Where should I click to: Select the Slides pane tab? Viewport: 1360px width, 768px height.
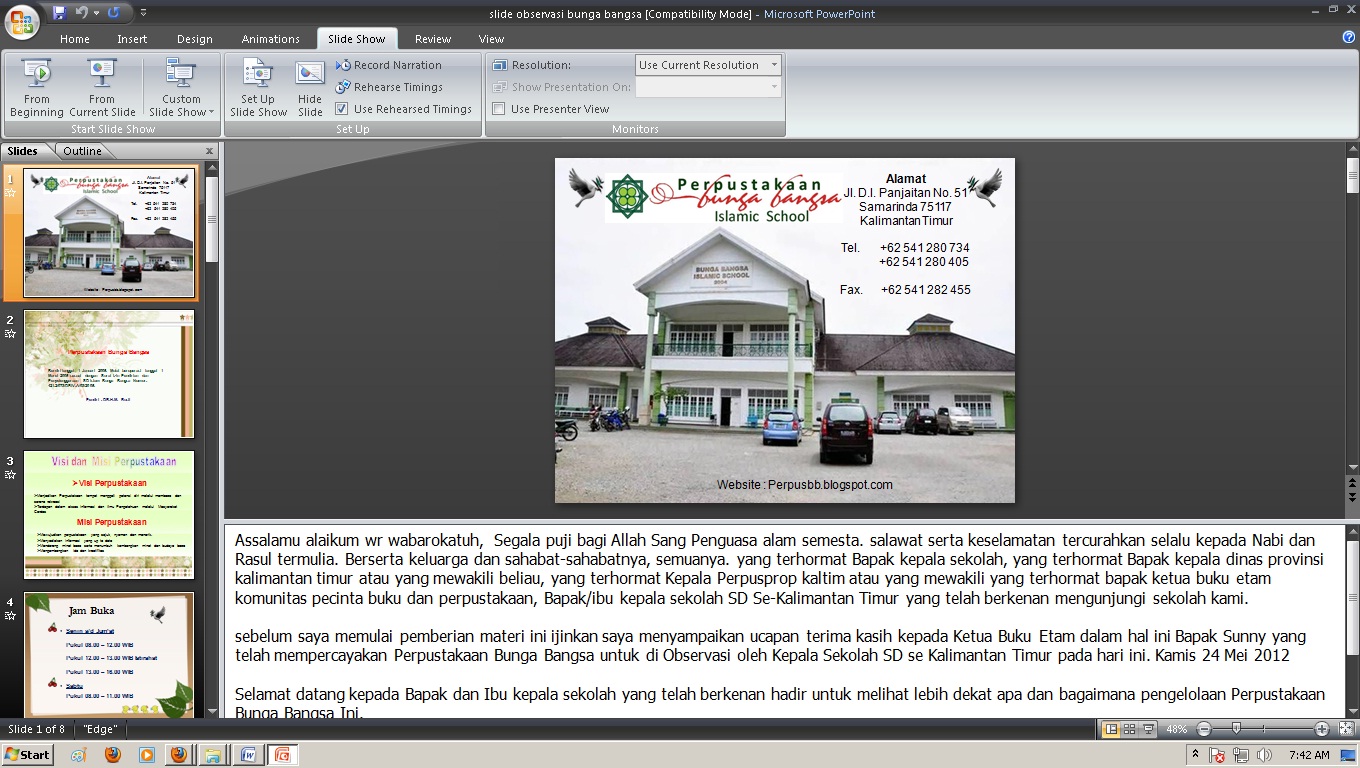[23, 151]
